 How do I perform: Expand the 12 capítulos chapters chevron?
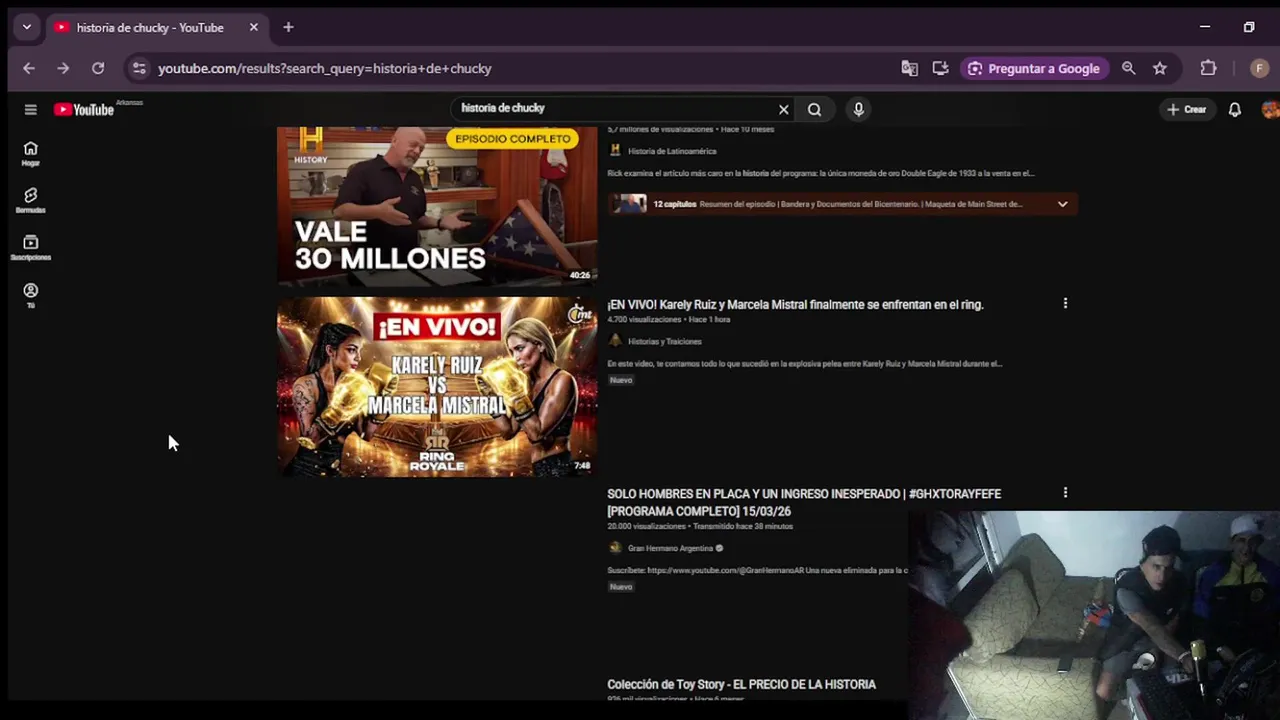[x=1062, y=204]
